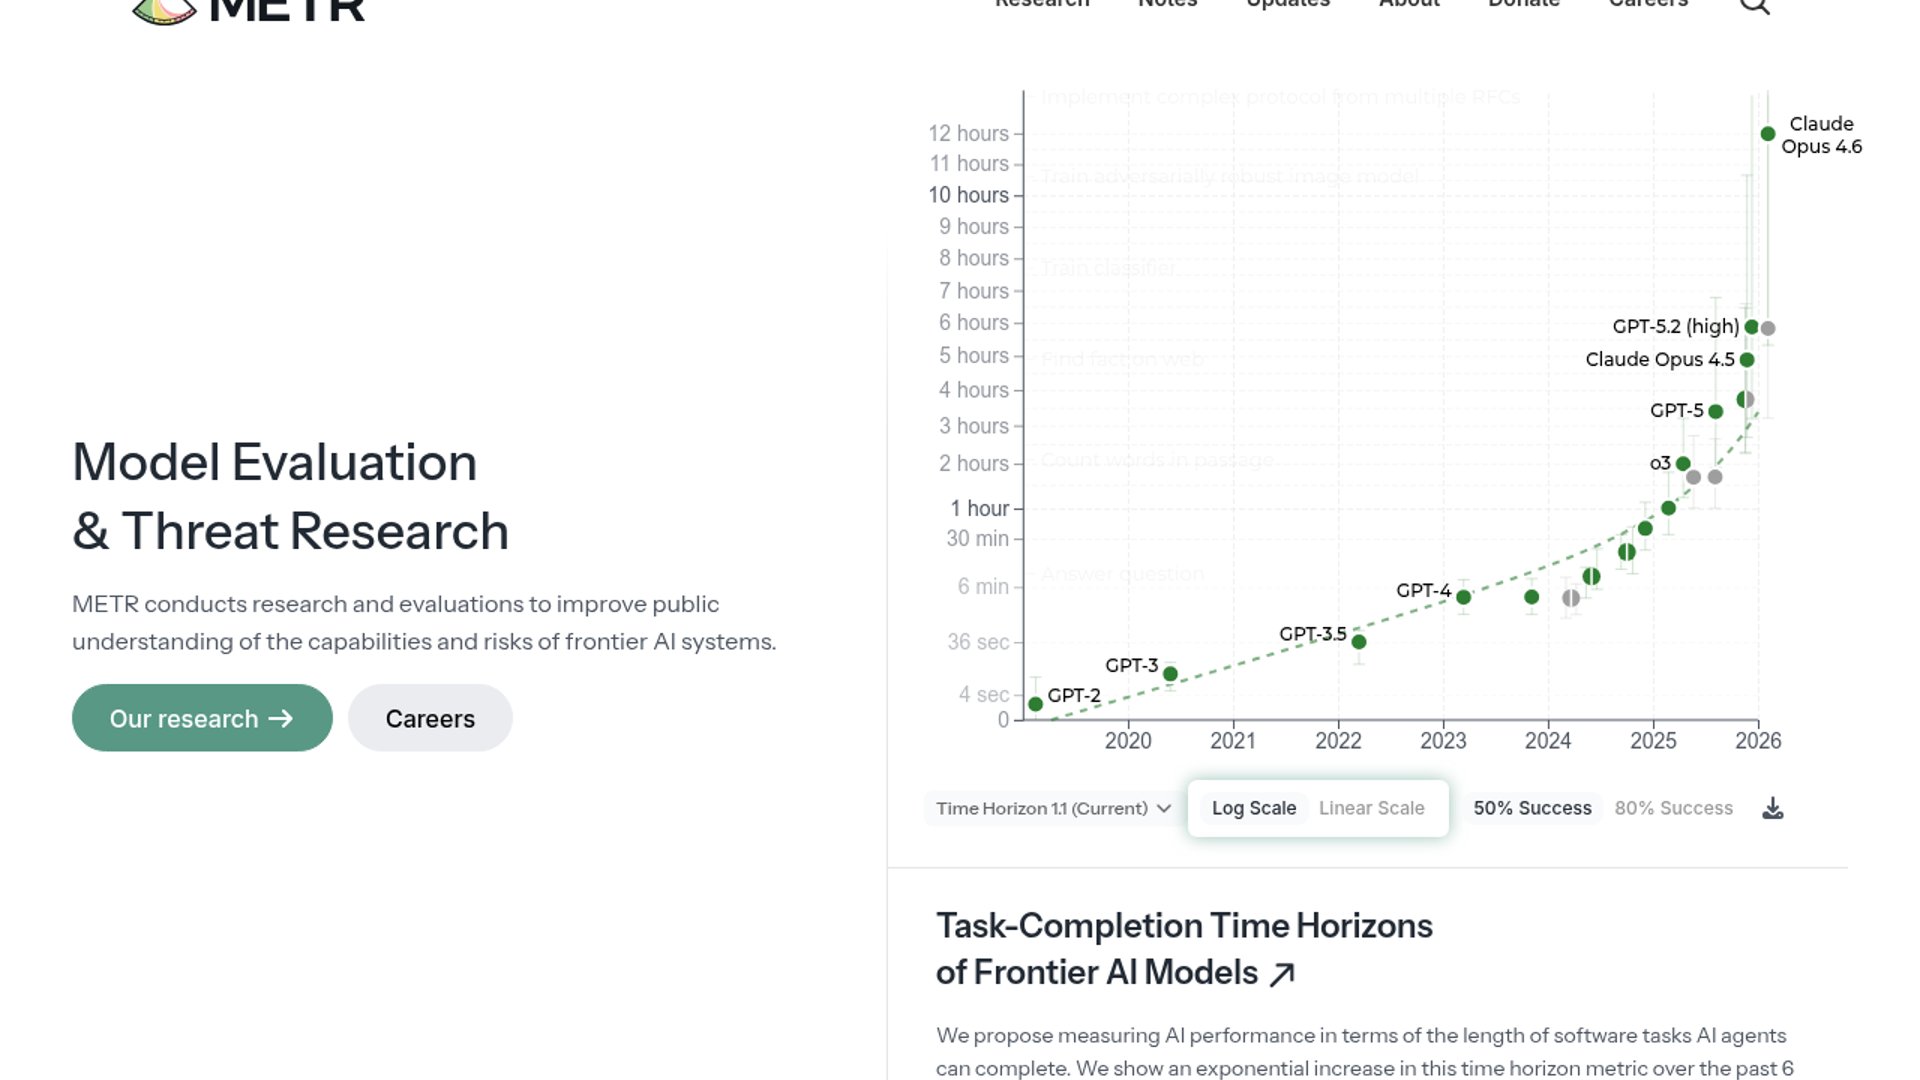Click the Claude Opus 4.5 marker
The height and width of the screenshot is (1080, 1920).
point(1746,360)
